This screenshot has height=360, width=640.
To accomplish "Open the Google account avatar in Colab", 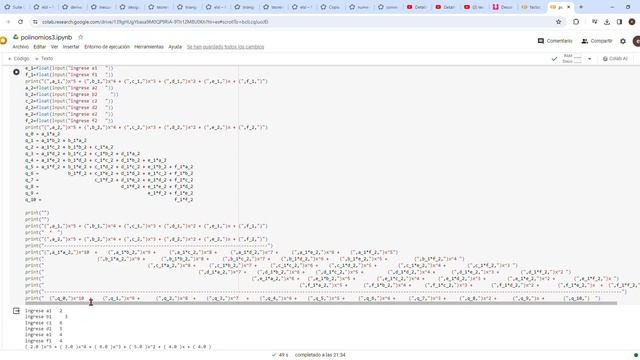I will pyautogui.click(x=636, y=41).
